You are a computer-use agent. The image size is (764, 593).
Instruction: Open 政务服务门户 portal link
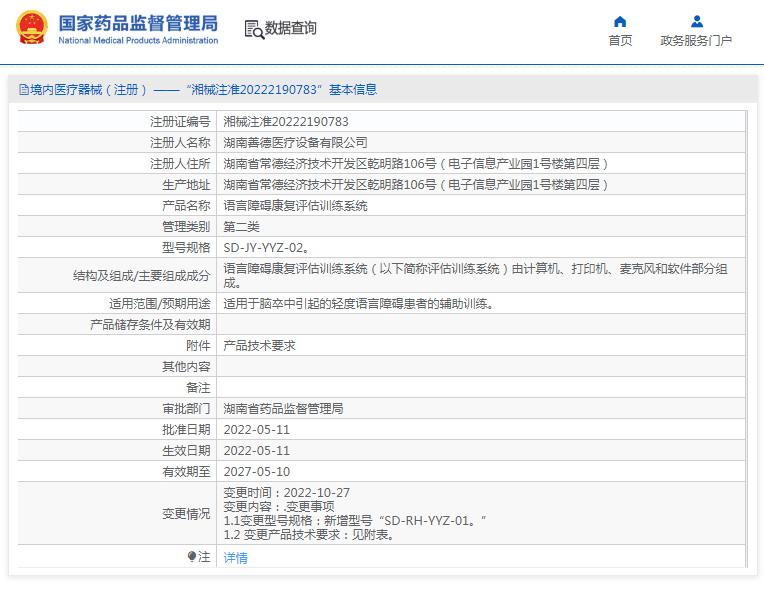coord(696,40)
